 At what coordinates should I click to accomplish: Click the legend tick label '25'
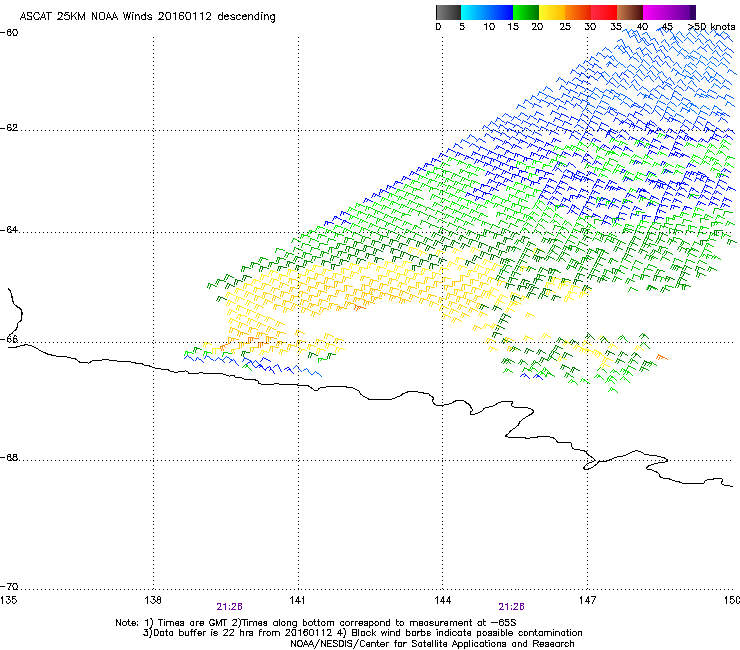[x=565, y=27]
